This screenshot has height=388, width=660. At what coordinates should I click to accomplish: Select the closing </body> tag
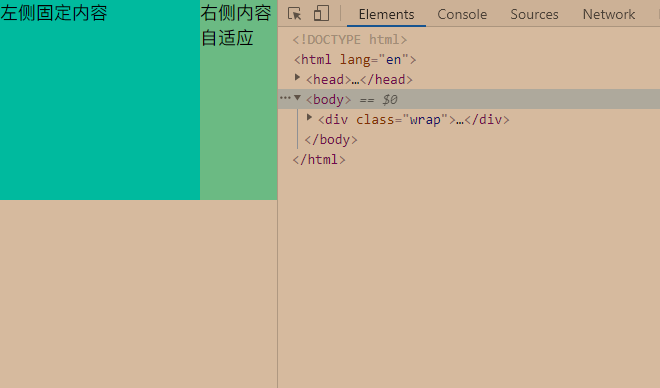point(331,140)
